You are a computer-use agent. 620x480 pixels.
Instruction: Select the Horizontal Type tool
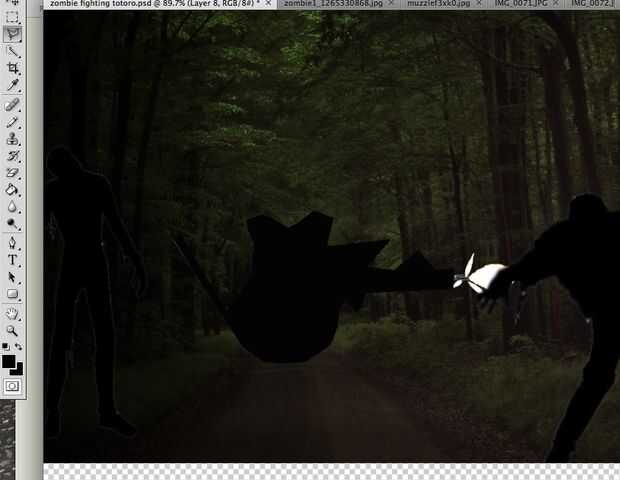[12, 260]
